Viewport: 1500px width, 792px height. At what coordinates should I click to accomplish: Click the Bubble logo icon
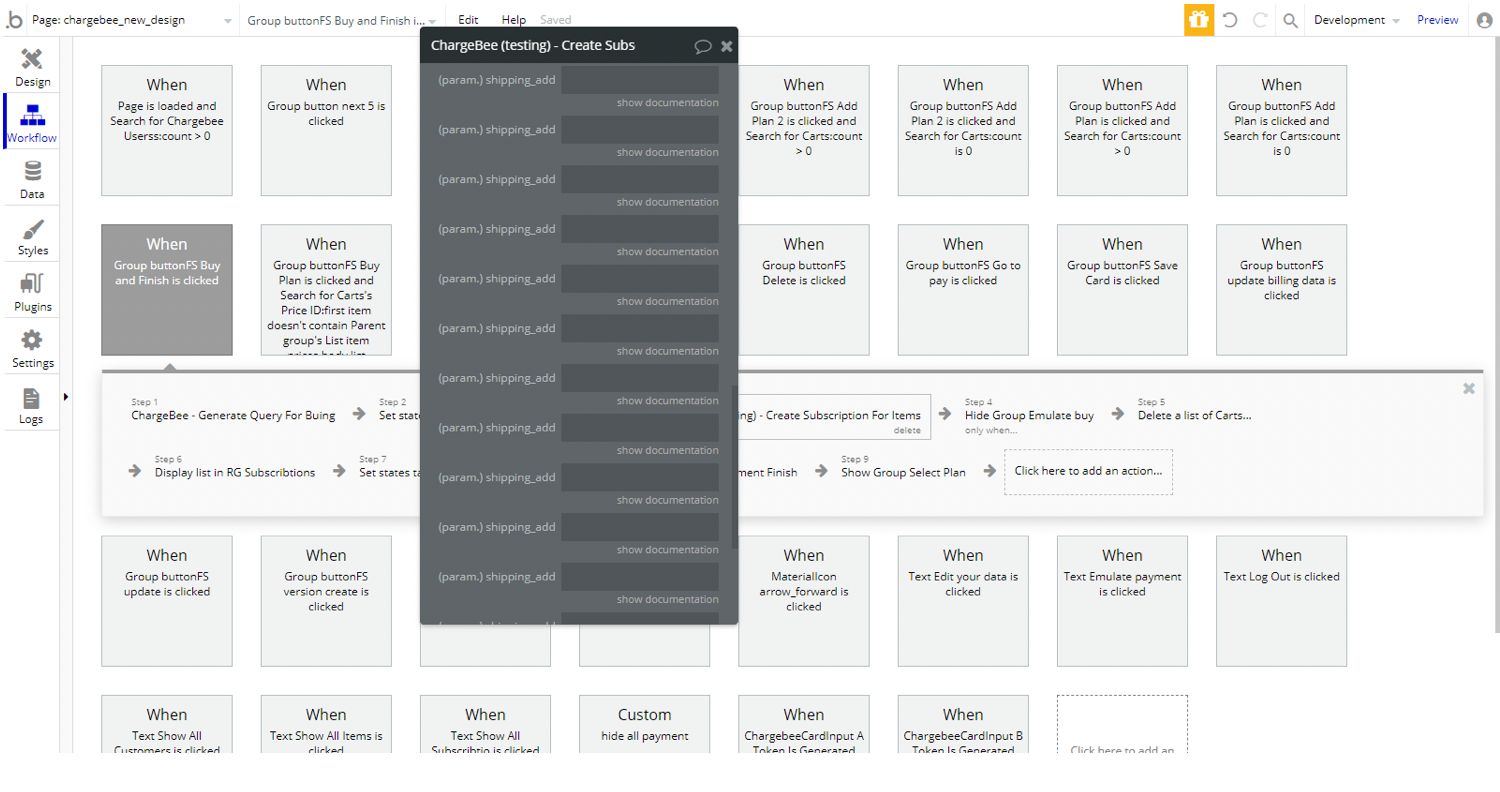tap(14, 19)
